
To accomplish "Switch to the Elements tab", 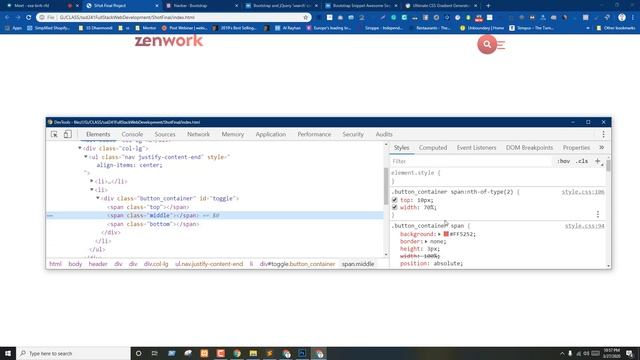I will (98, 134).
